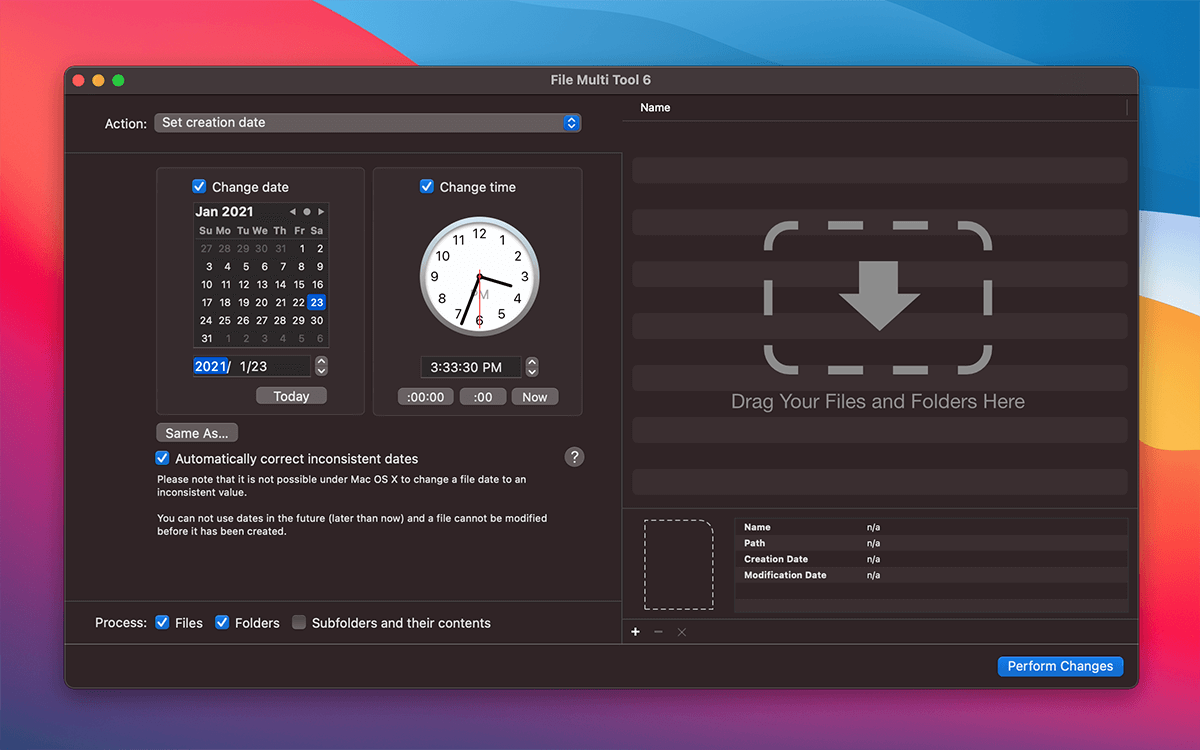
Task: Uncheck the Folders process checkbox
Action: (222, 622)
